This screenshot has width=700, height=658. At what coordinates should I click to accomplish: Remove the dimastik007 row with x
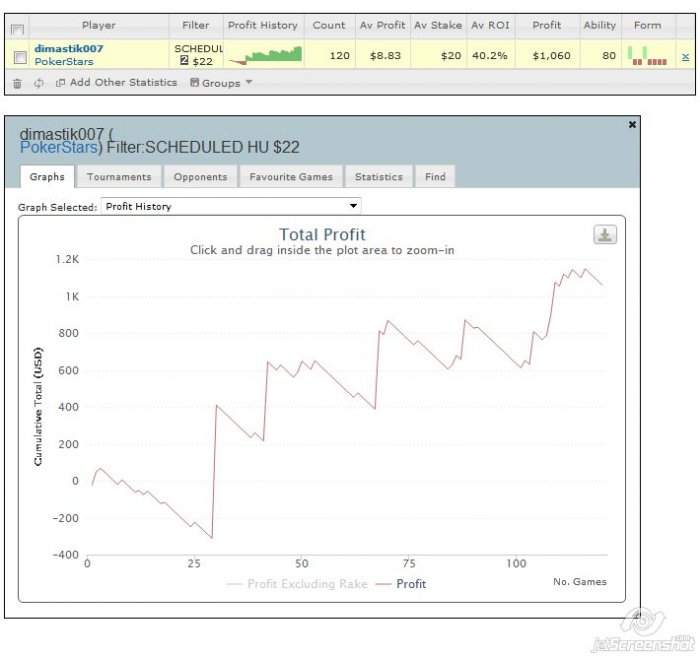point(686,57)
